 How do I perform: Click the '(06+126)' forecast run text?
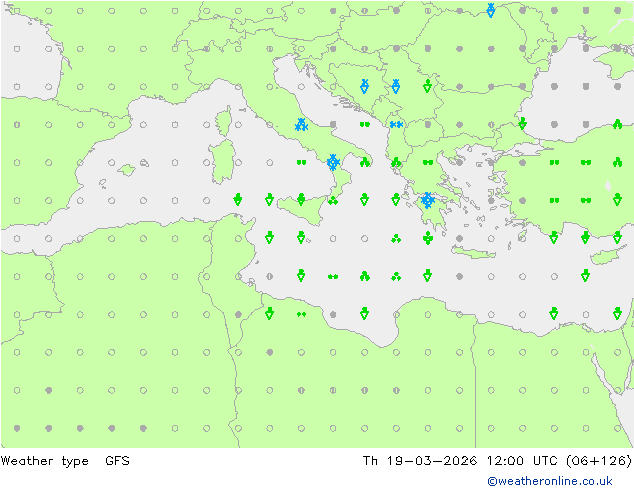point(599,460)
